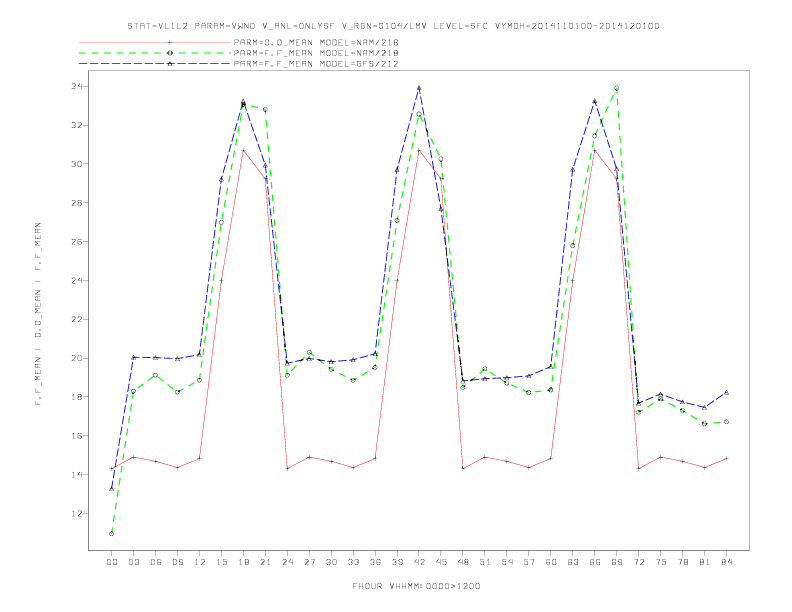Image resolution: width=792 pixels, height=612 pixels.
Task: Click x-axis forecast hour label 63
Action: [x=573, y=562]
